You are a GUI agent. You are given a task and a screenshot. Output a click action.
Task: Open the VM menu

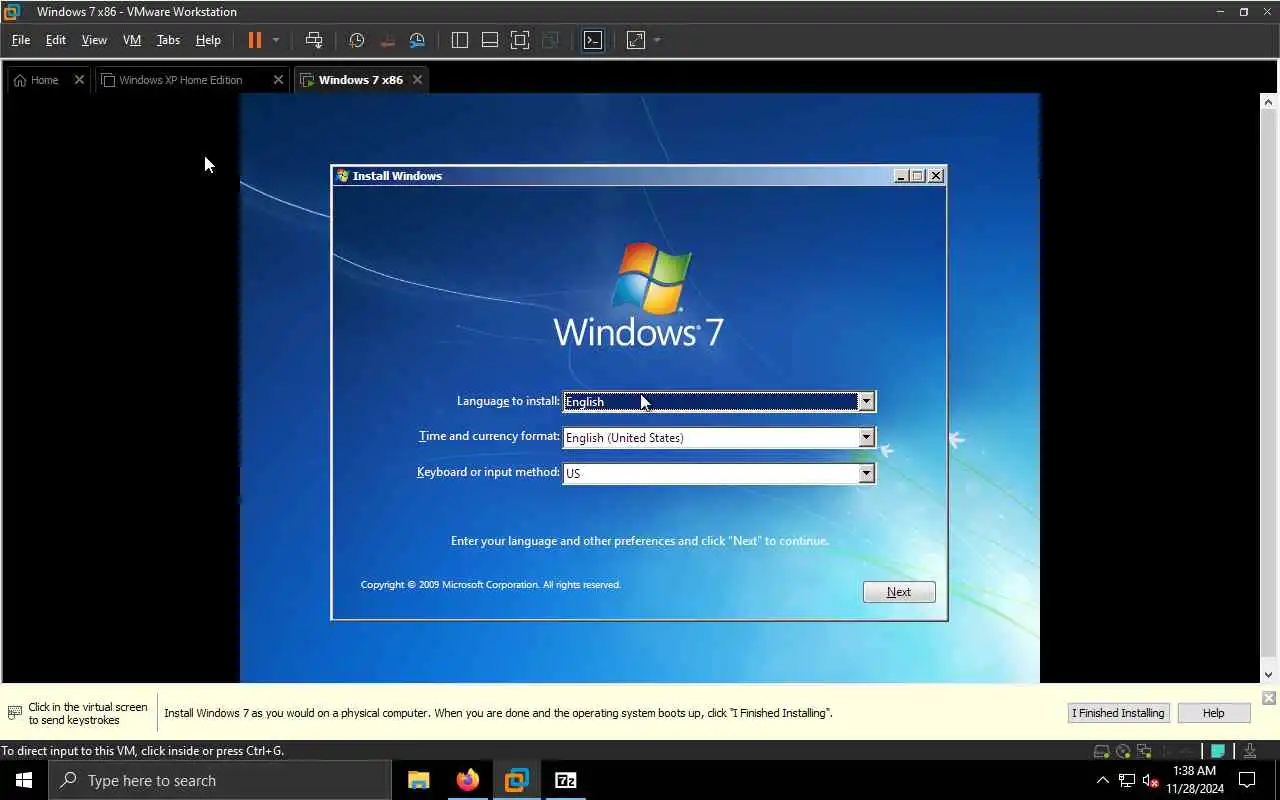coord(132,40)
